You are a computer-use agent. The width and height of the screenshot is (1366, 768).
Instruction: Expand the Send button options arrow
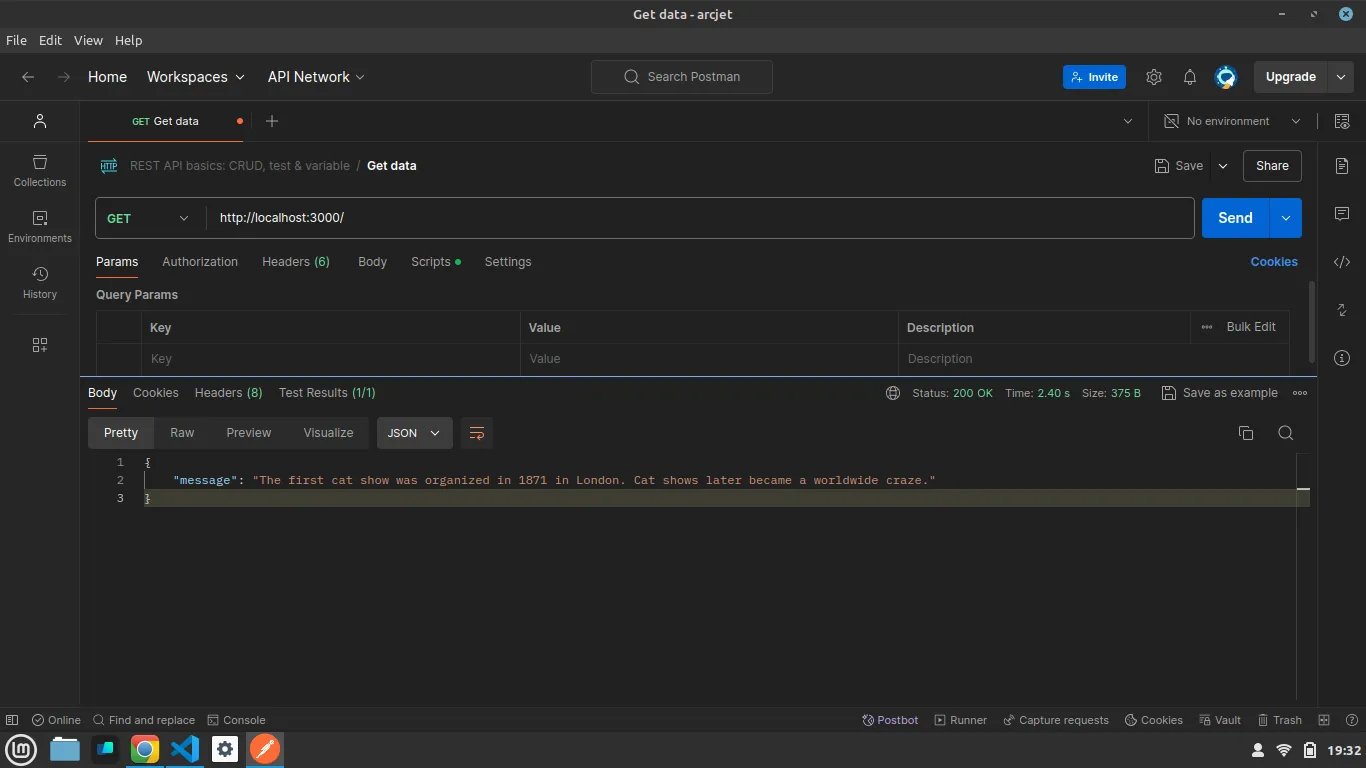(x=1286, y=218)
